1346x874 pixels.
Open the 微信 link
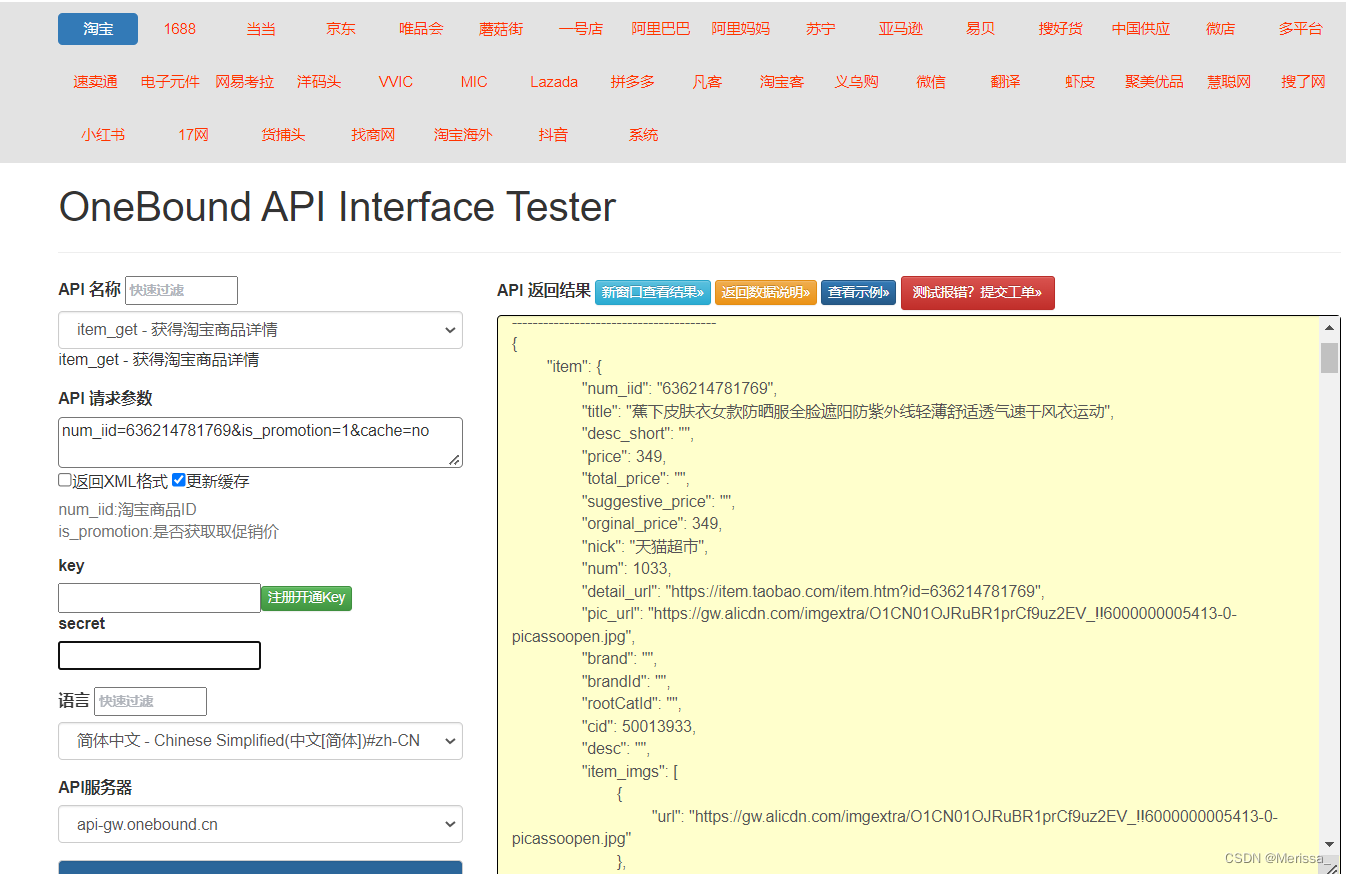pos(931,82)
